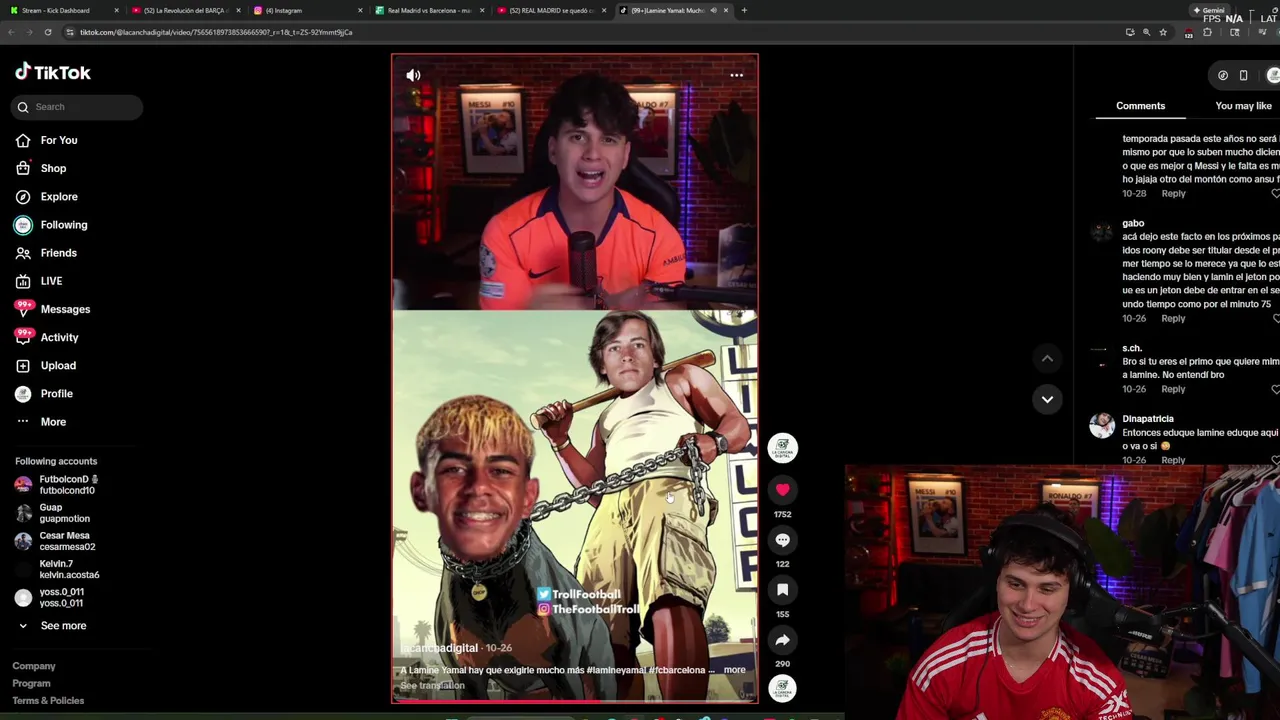Image resolution: width=1280 pixels, height=720 pixels.
Task: Reply to Dinapatricia's comment
Action: [1173, 461]
